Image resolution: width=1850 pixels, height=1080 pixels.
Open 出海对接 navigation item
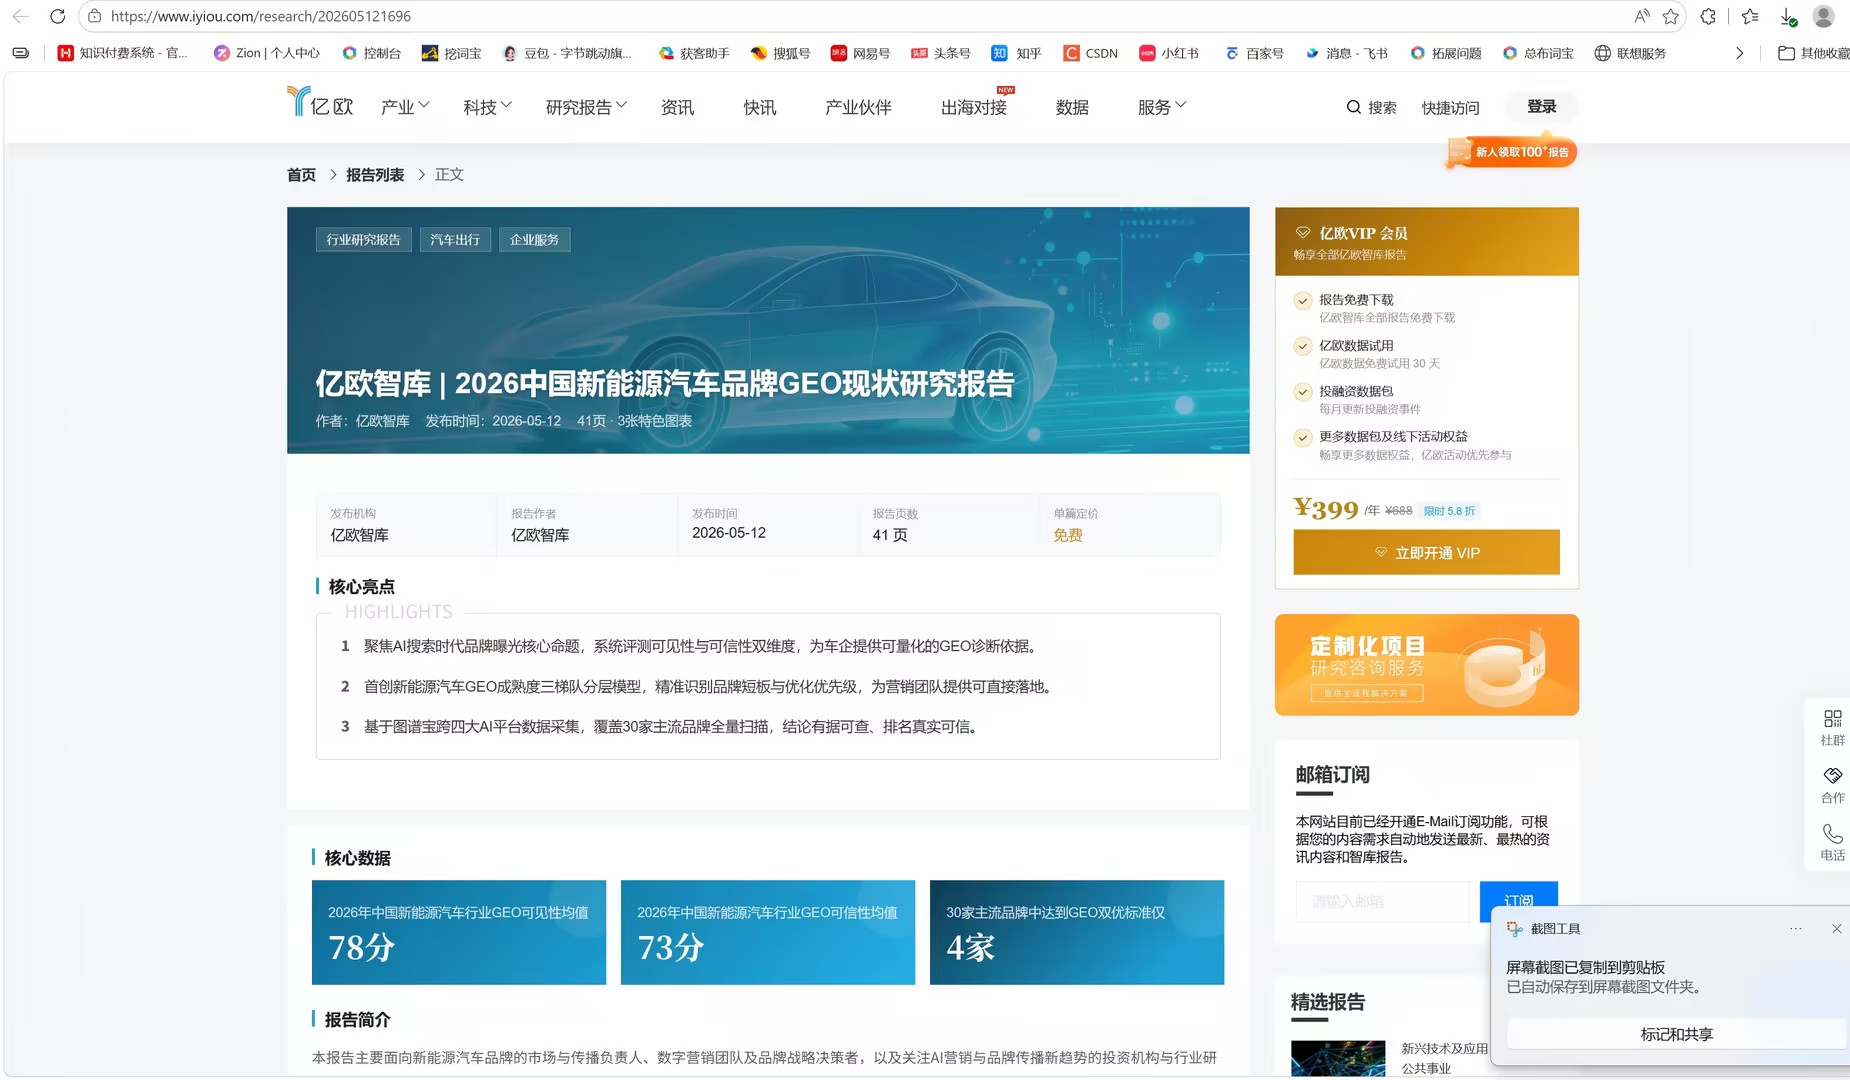(x=973, y=107)
